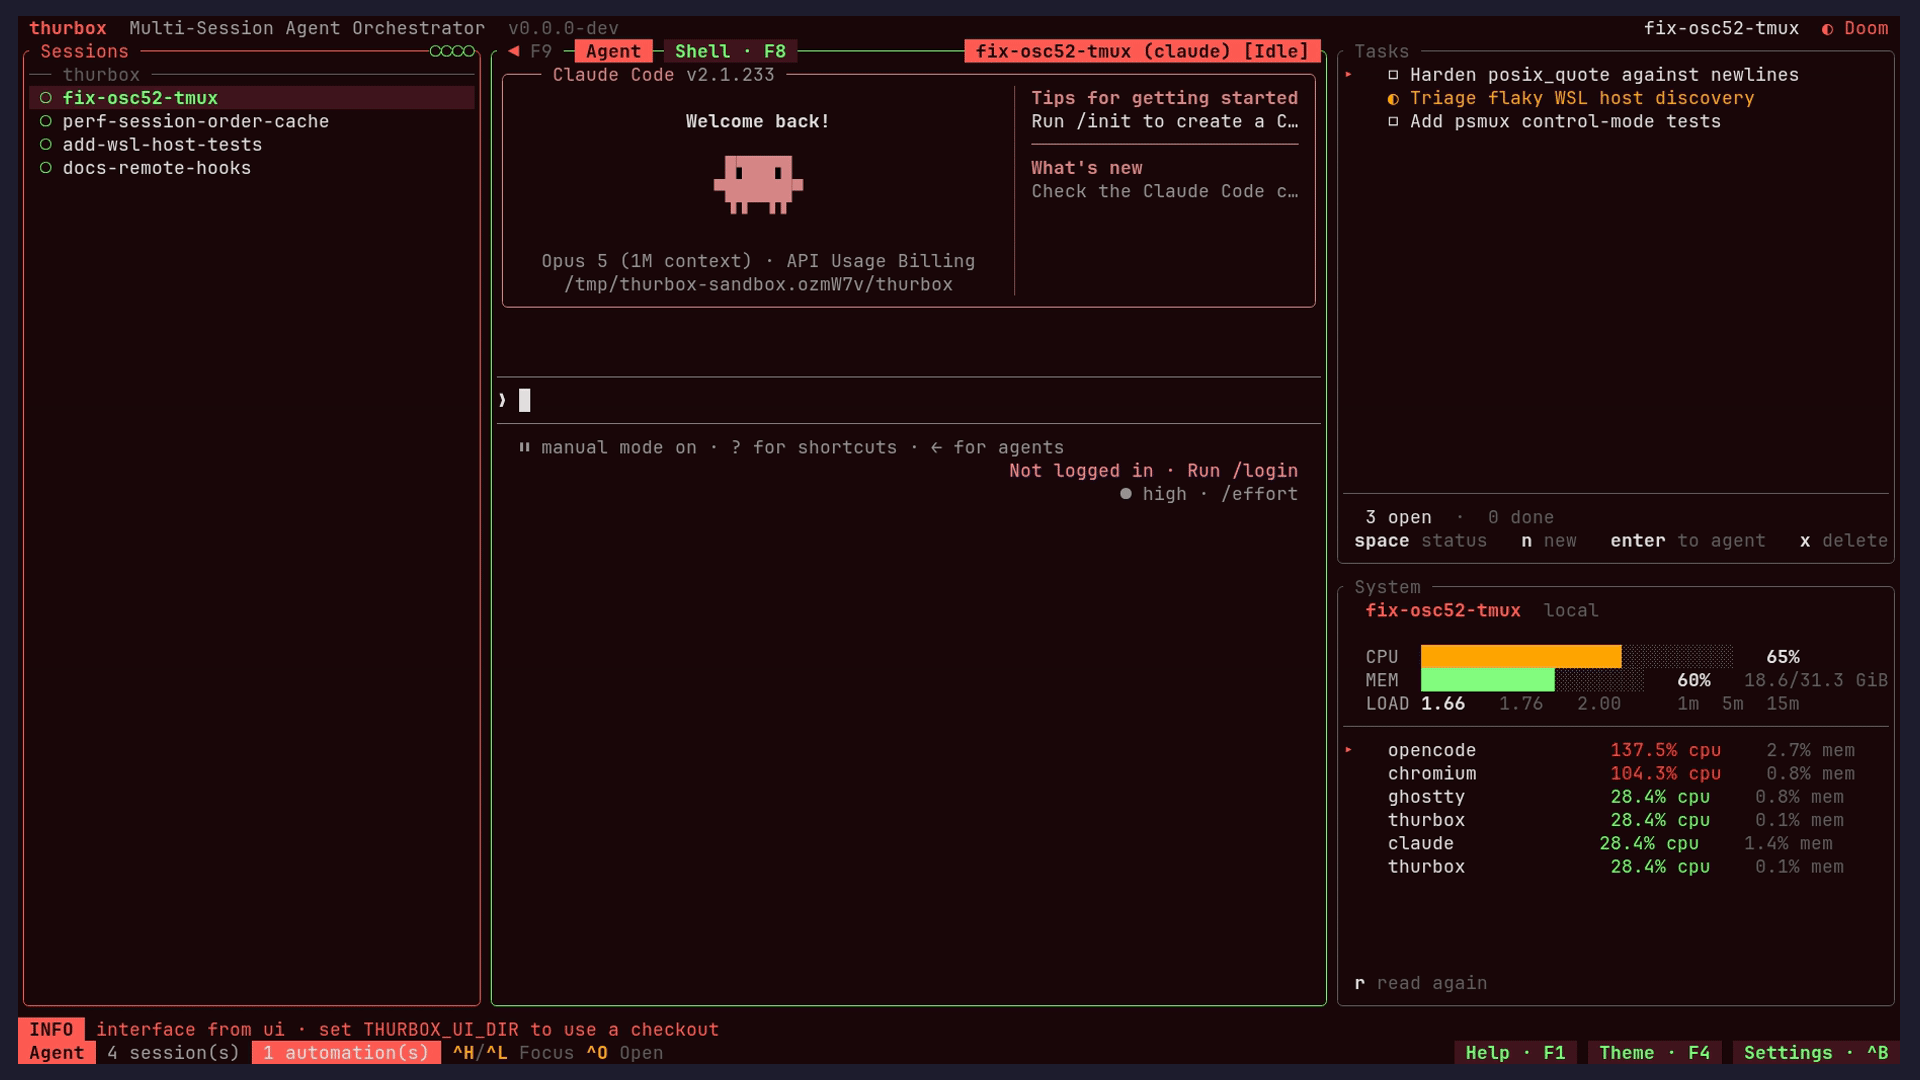Click the sandbox path '/tmp/thurbox-sandbox.ozmW7v/thurbox'

coord(758,284)
